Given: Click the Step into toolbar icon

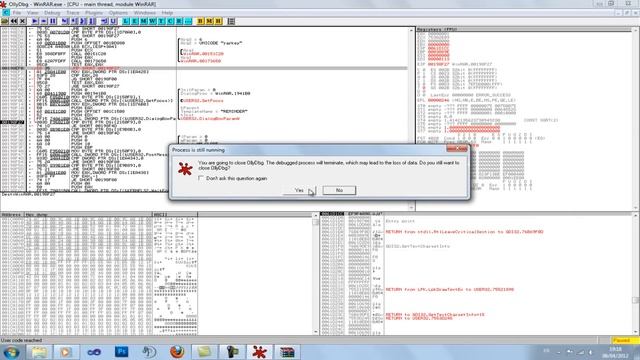Looking at the screenshot, I should 65,21.
